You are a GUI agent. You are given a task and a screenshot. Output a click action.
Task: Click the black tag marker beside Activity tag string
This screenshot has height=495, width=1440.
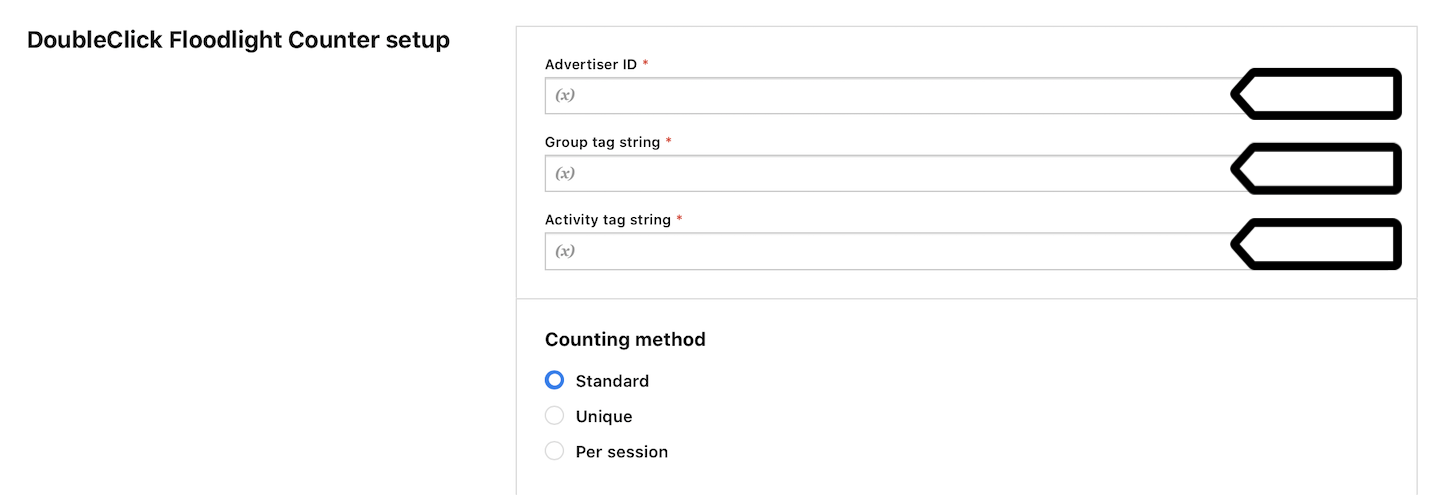1315,245
